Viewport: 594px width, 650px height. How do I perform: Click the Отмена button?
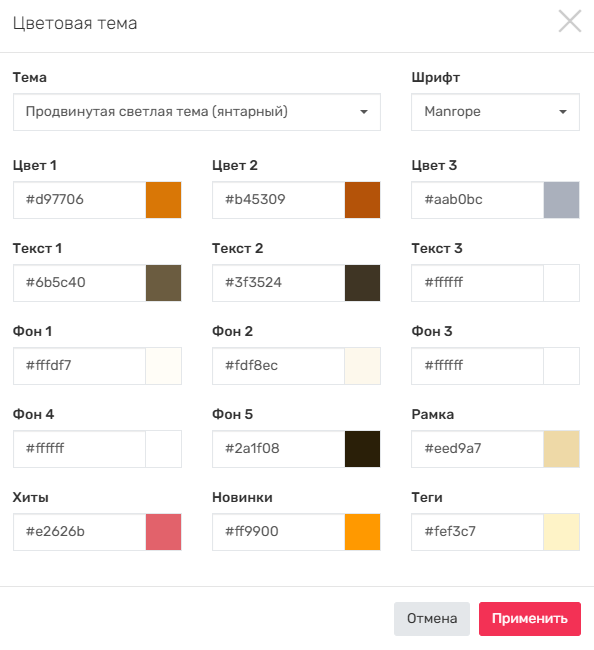(432, 619)
